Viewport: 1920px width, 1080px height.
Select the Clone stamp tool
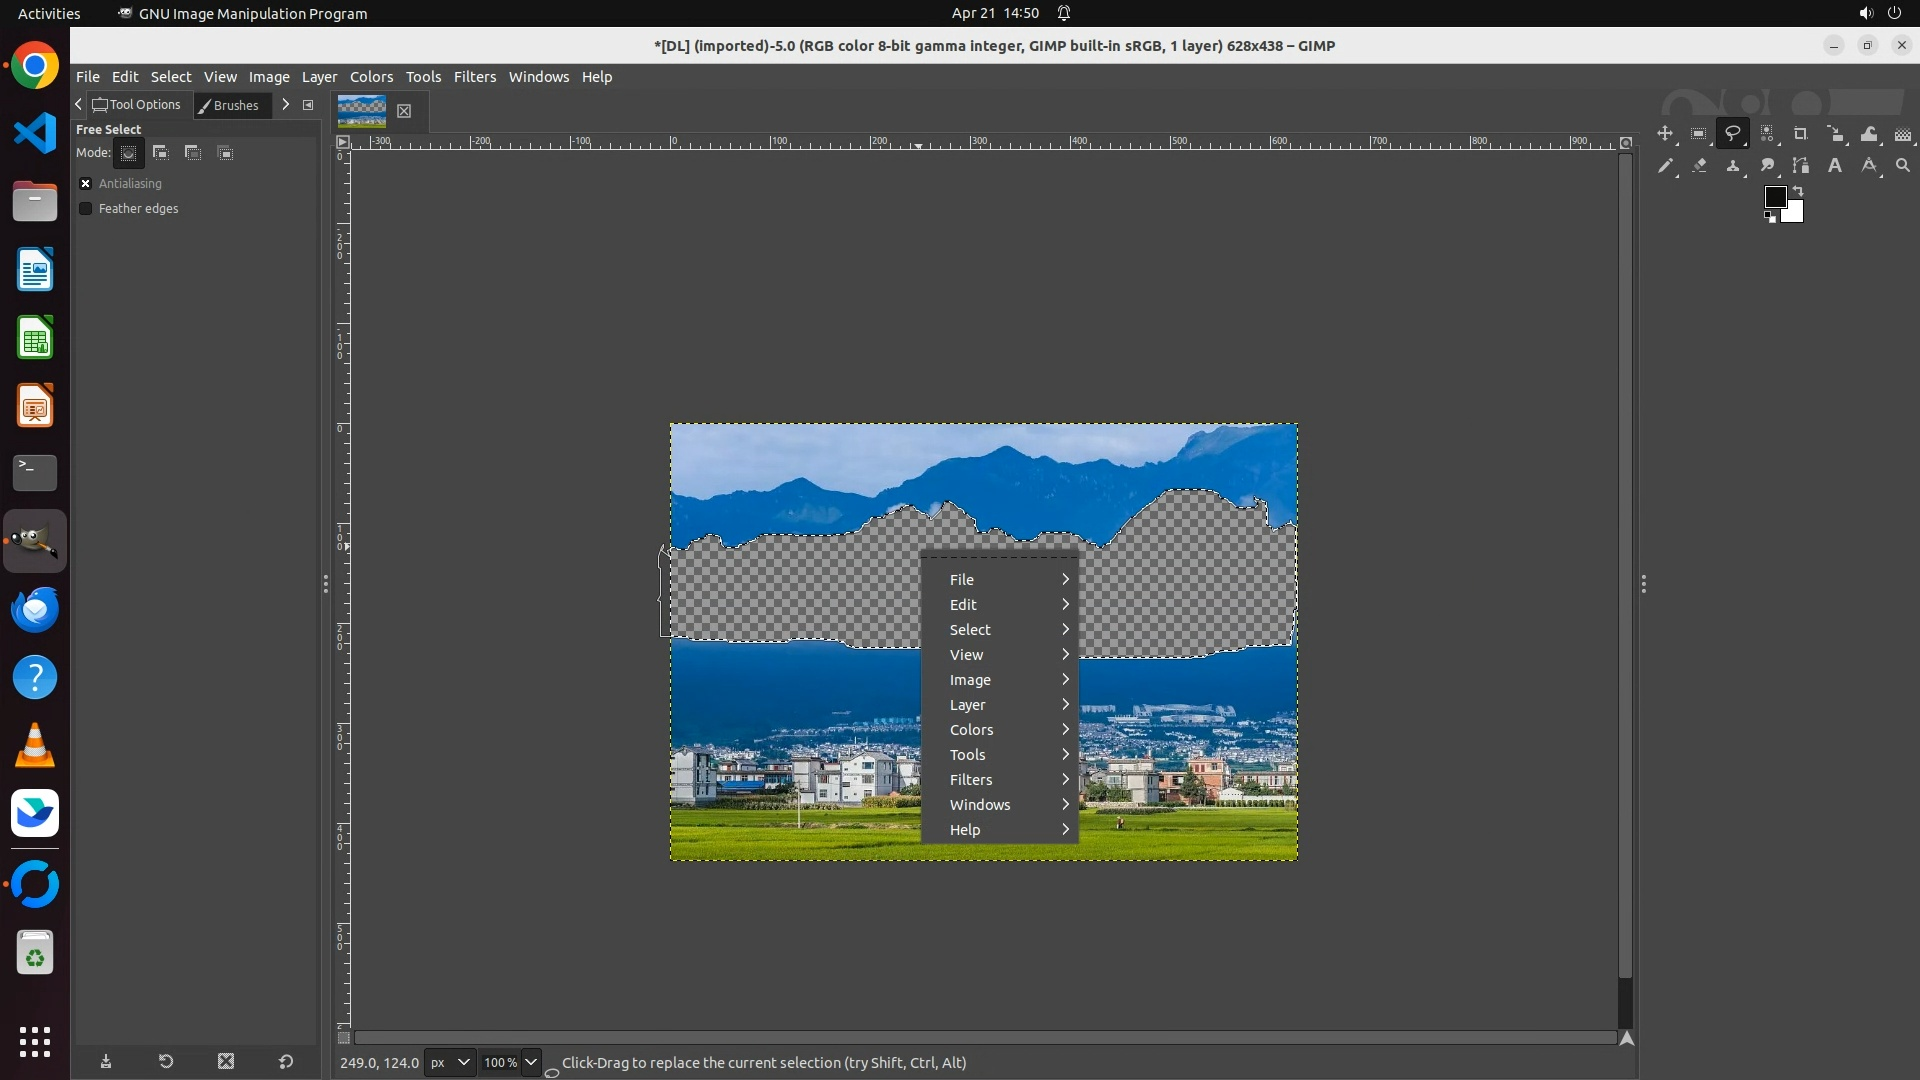click(x=1733, y=166)
